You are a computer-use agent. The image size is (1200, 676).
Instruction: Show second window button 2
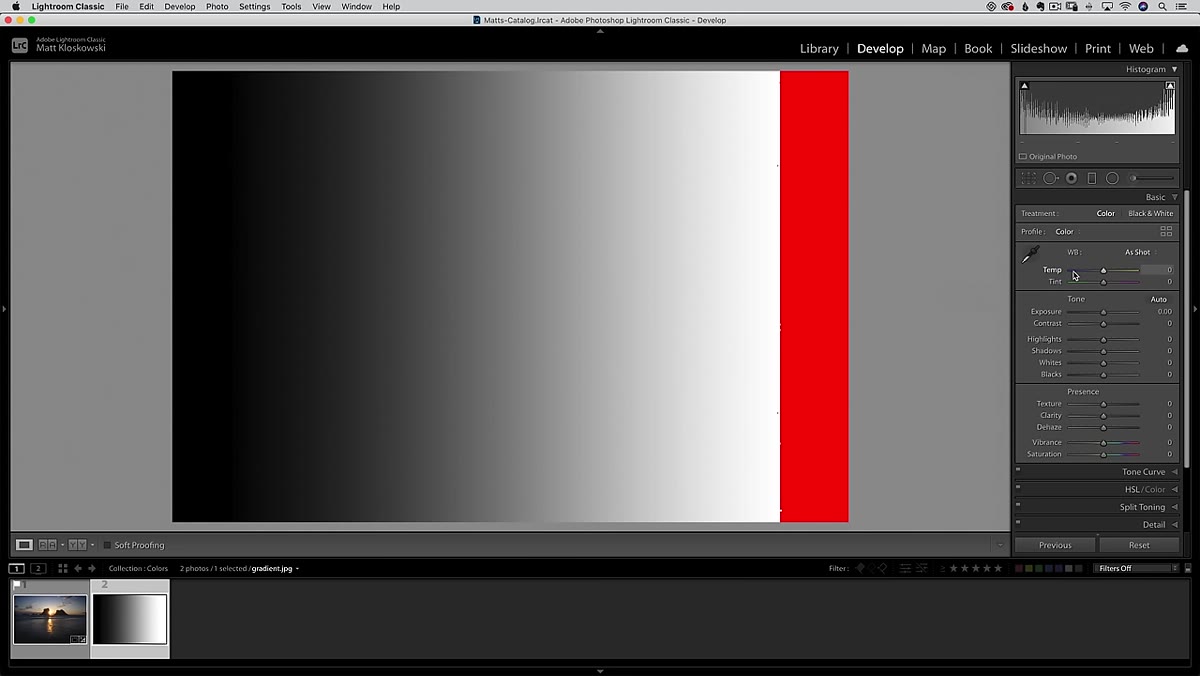pyautogui.click(x=38, y=568)
